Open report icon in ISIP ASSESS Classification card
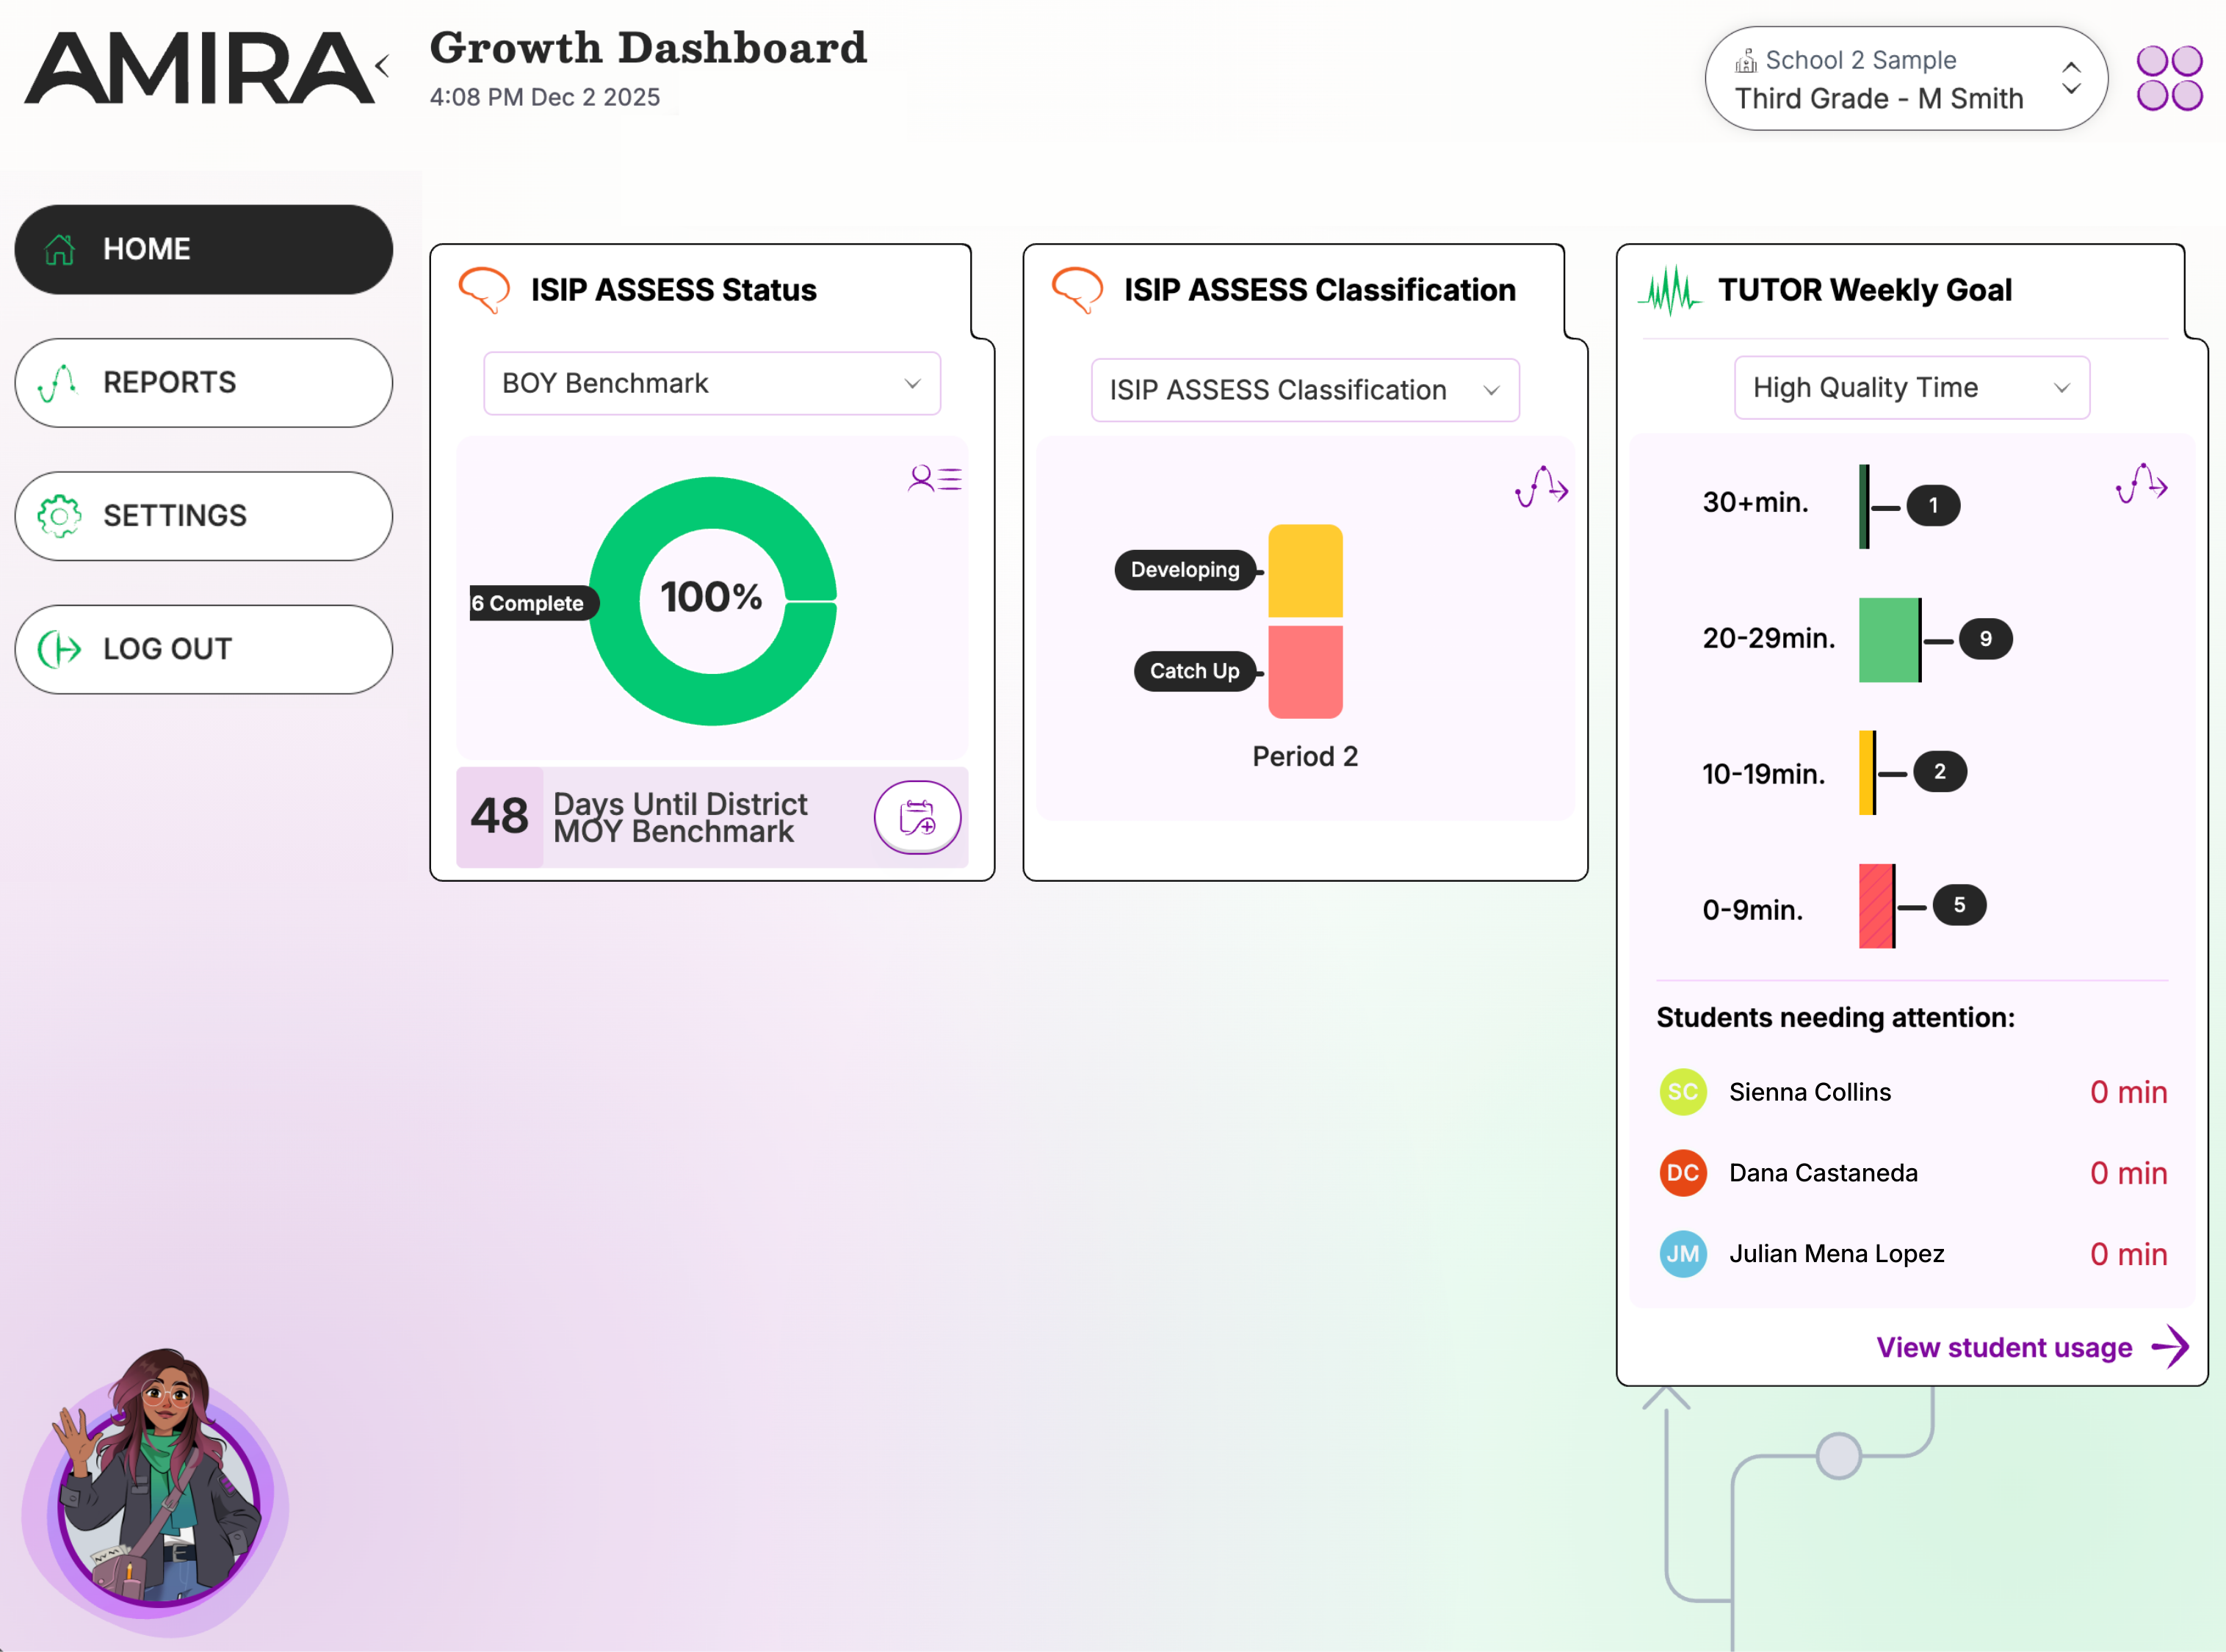 click(x=1541, y=487)
